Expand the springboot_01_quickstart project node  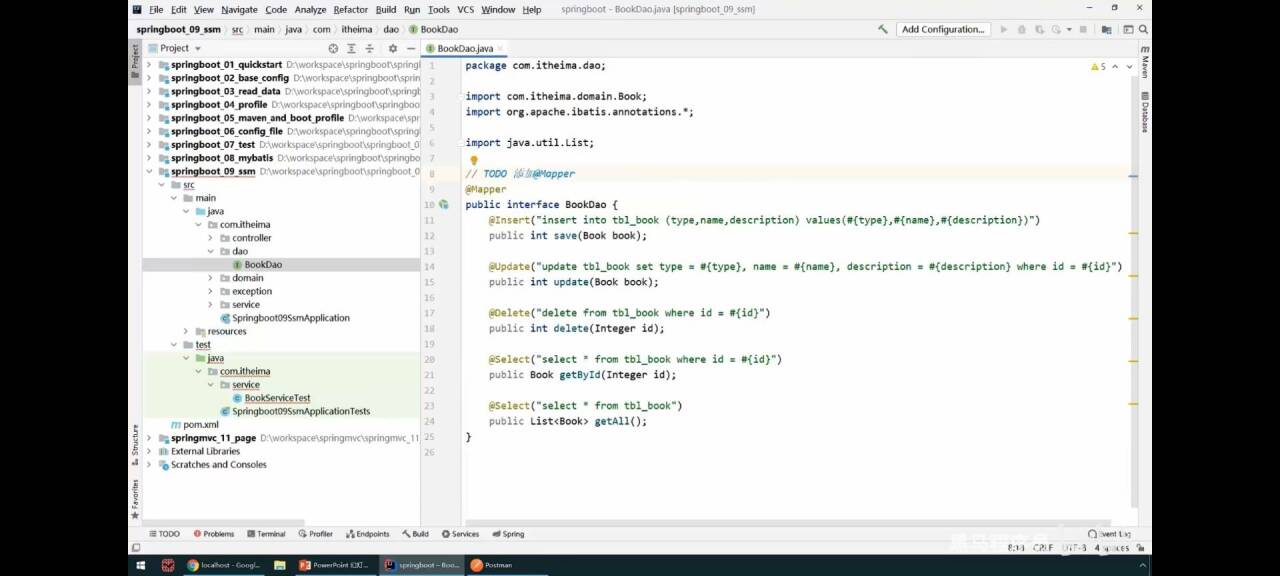(150, 65)
